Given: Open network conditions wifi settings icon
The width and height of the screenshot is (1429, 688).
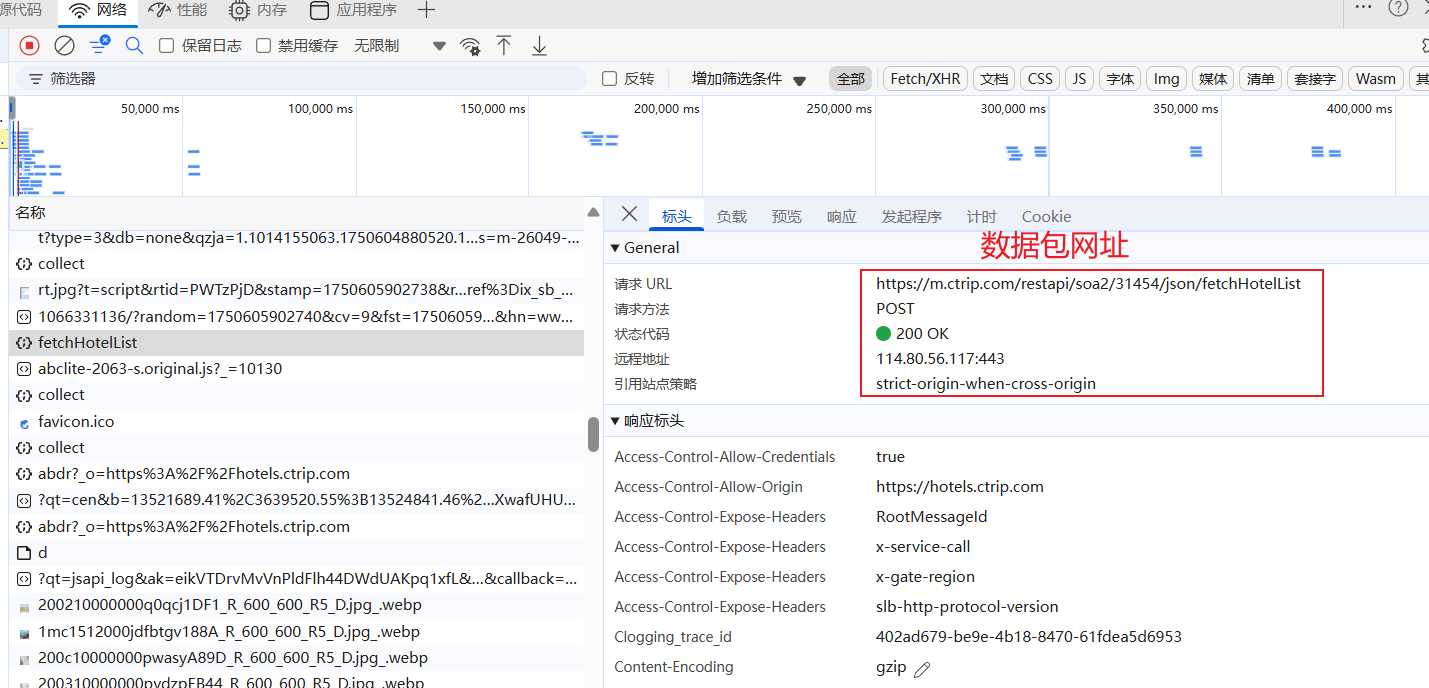Looking at the screenshot, I should pos(470,46).
